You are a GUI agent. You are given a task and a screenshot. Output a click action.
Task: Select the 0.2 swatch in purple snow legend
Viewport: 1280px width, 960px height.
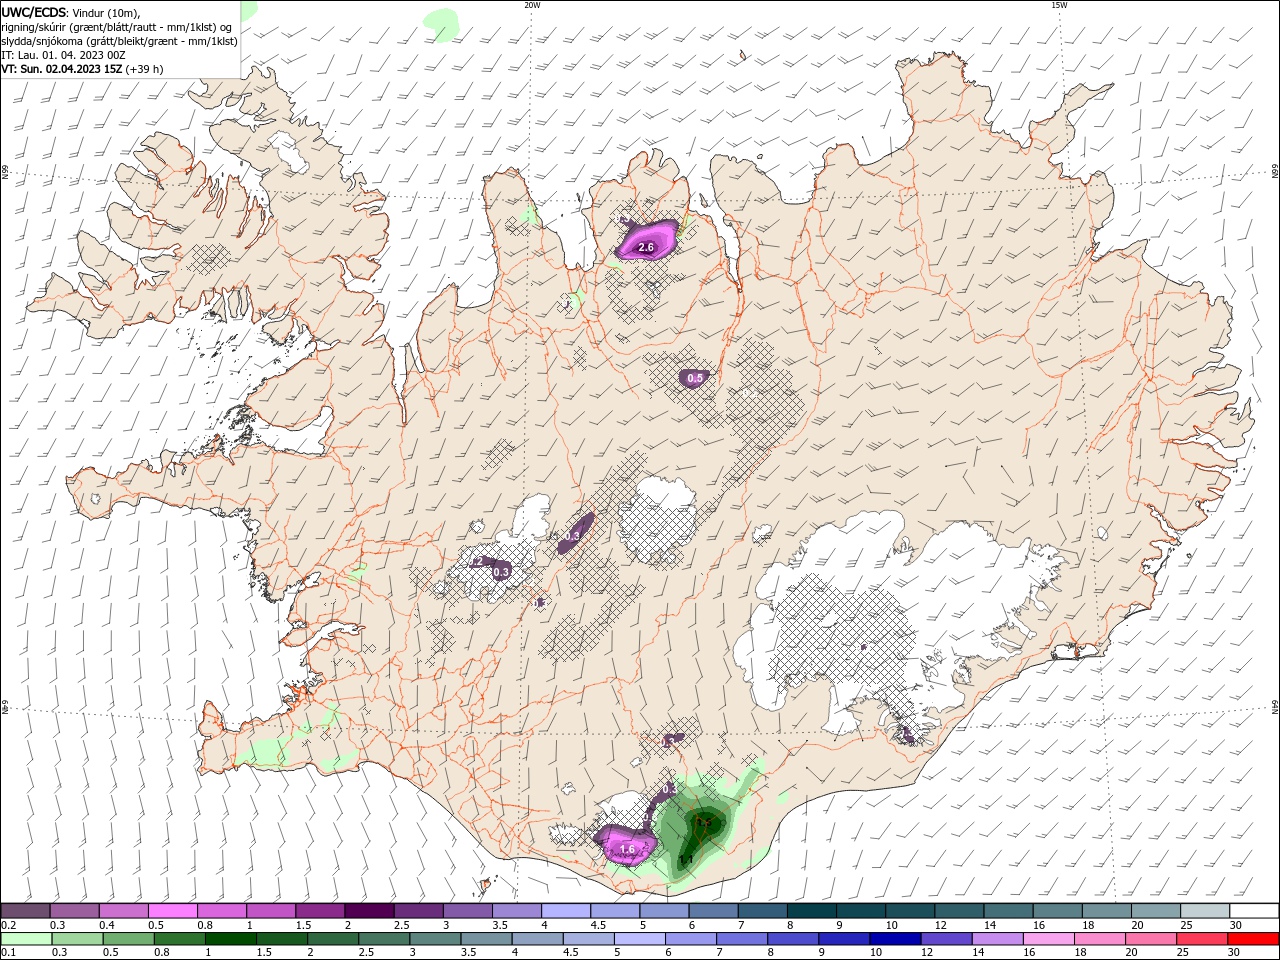(25, 911)
